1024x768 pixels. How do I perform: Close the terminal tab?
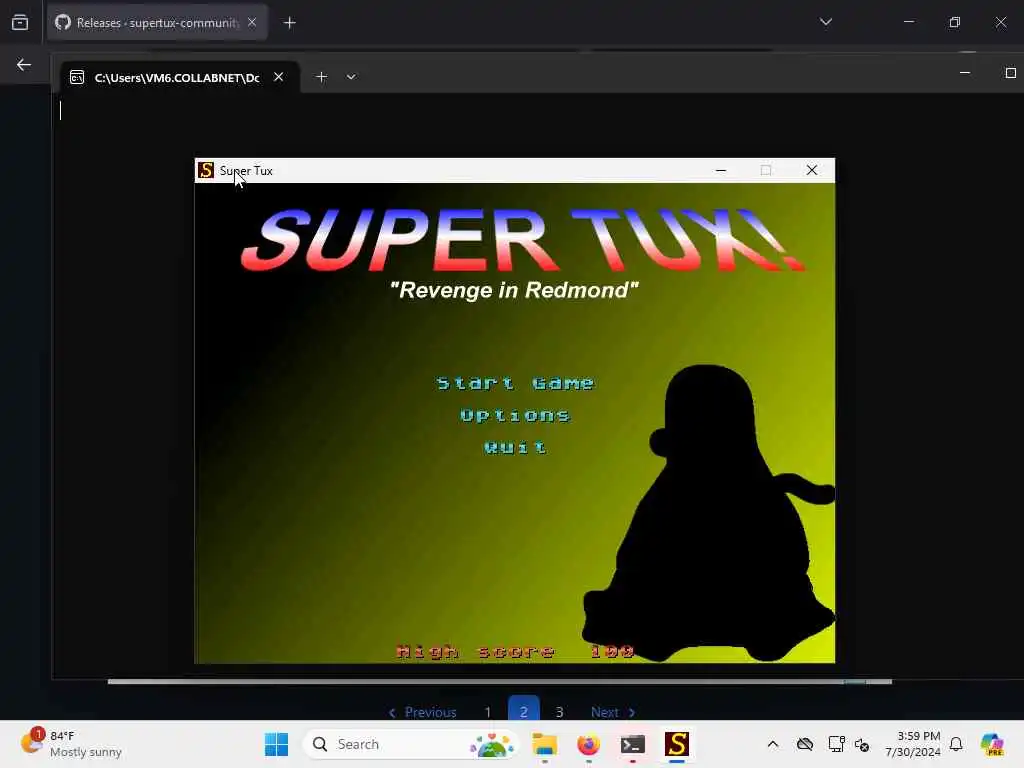279,77
